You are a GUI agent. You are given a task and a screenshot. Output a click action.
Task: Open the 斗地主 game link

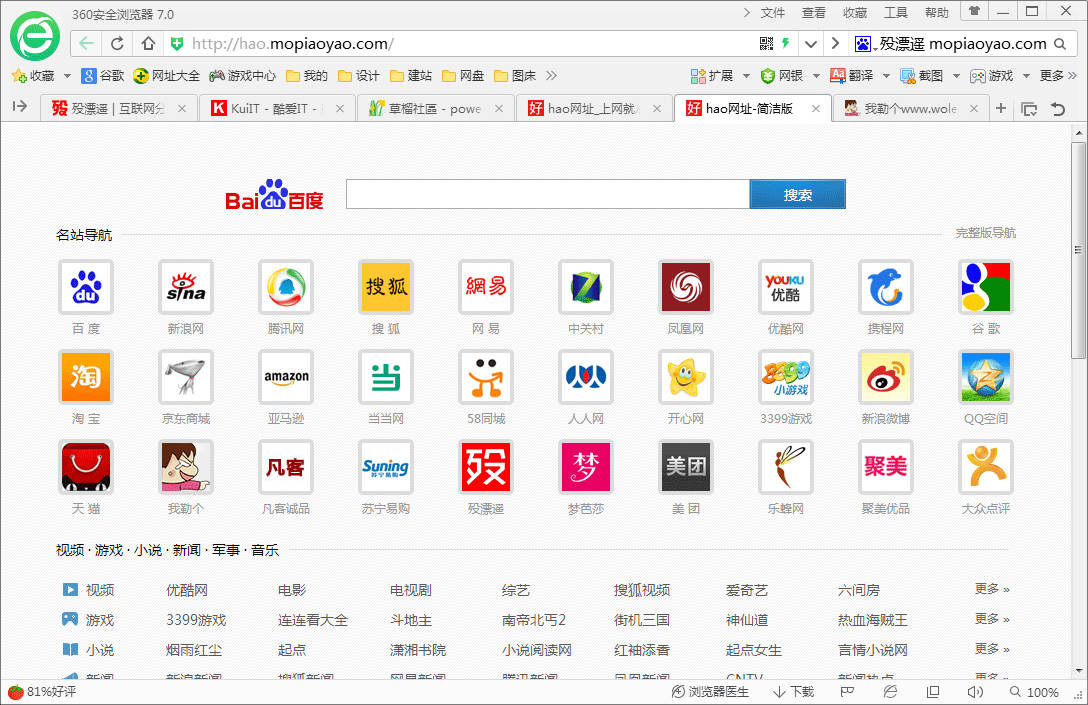click(x=411, y=620)
